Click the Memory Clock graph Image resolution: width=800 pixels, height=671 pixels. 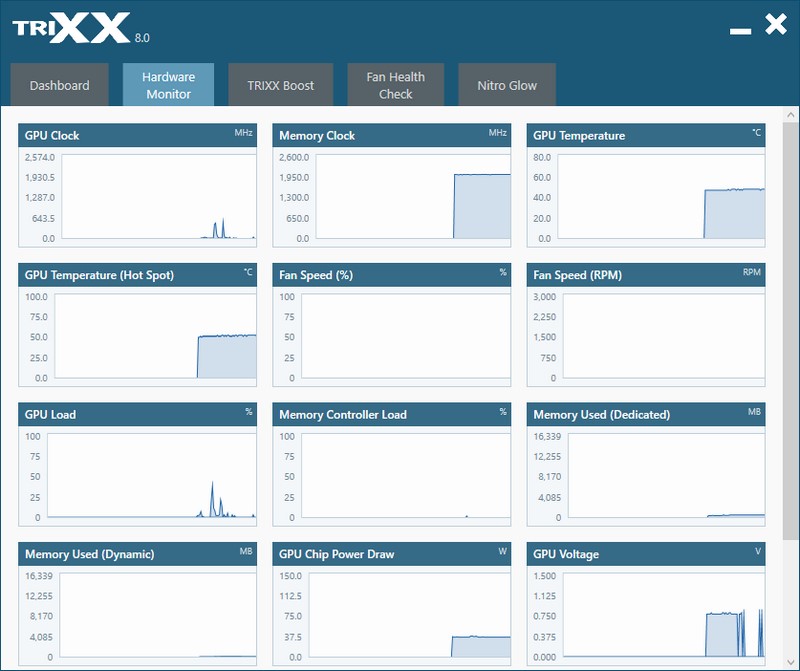tap(413, 196)
